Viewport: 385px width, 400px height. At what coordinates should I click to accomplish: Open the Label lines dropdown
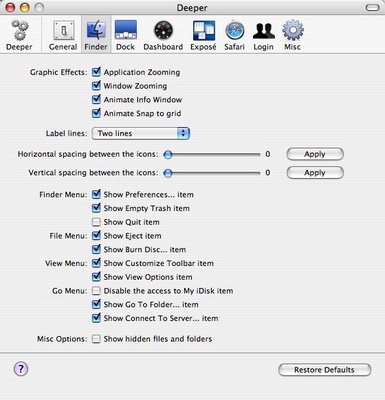141,133
